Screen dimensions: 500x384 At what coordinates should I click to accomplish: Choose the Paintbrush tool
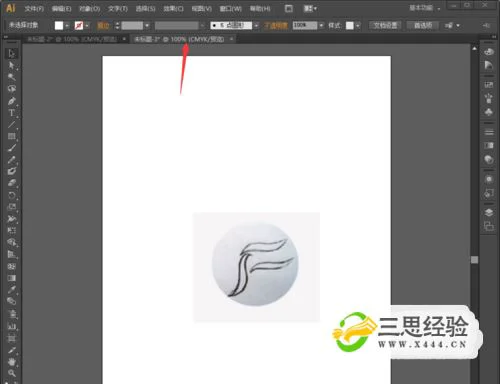(11, 148)
